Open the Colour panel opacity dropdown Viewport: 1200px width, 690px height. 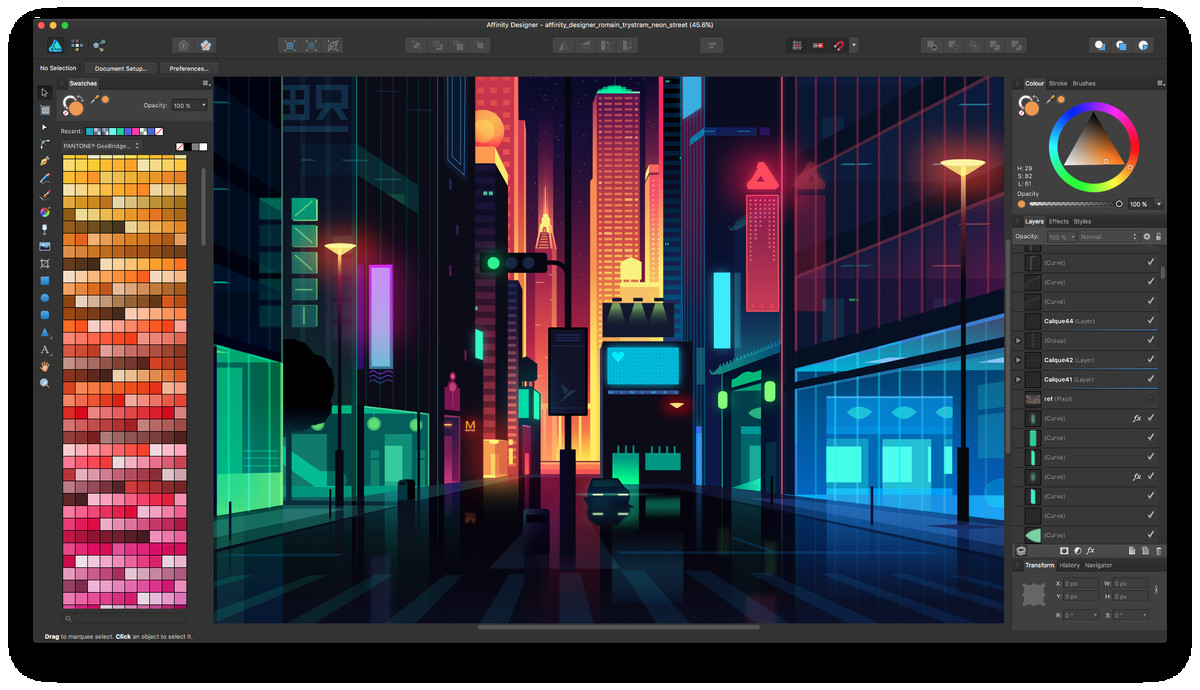(1159, 204)
